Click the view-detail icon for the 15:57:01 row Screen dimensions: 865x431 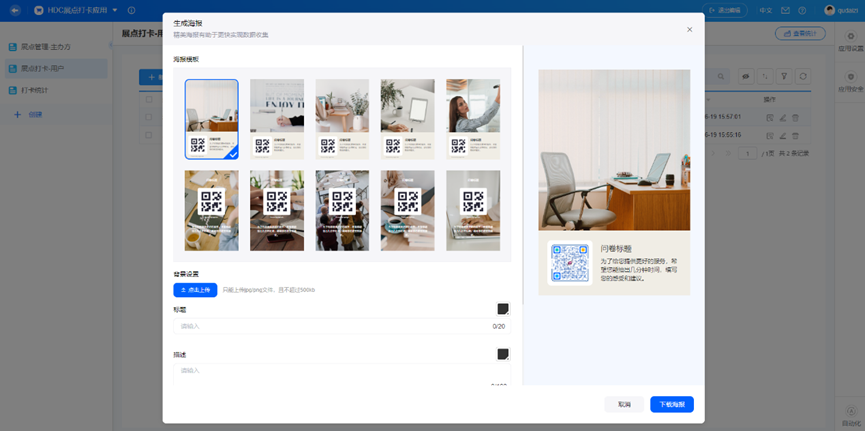pos(770,118)
